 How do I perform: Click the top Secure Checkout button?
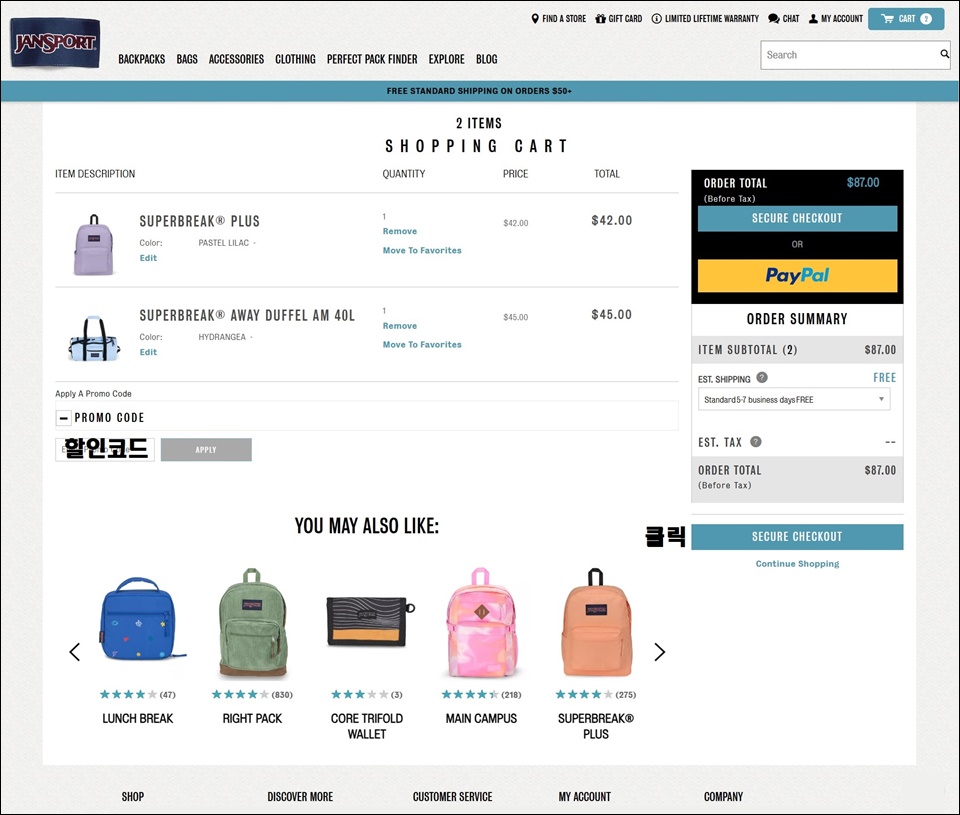797,218
